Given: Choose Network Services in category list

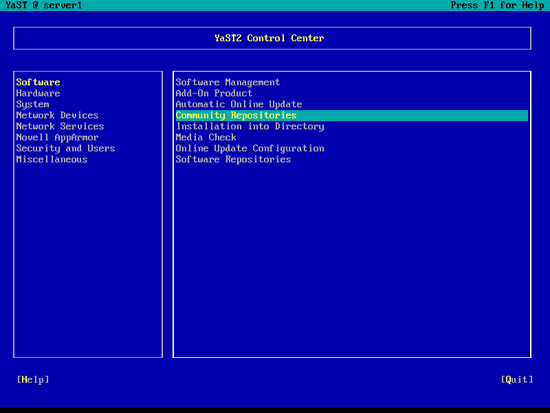Looking at the screenshot, I should 60,126.
